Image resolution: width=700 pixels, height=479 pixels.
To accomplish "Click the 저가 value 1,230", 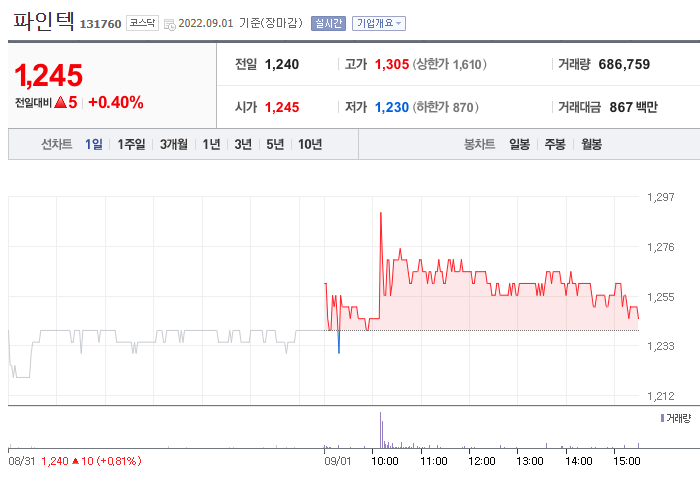I will click(x=392, y=107).
